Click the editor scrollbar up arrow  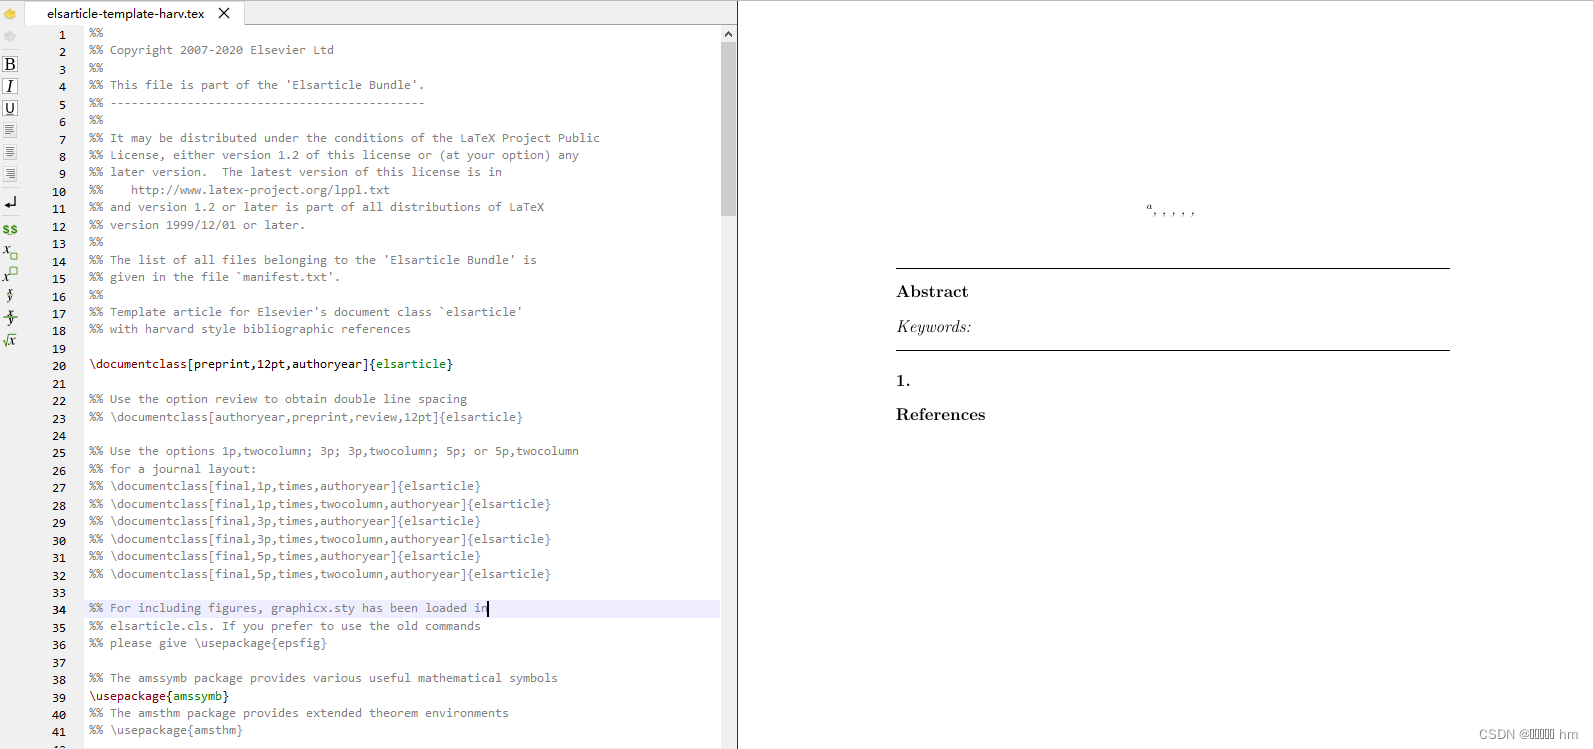(x=728, y=34)
